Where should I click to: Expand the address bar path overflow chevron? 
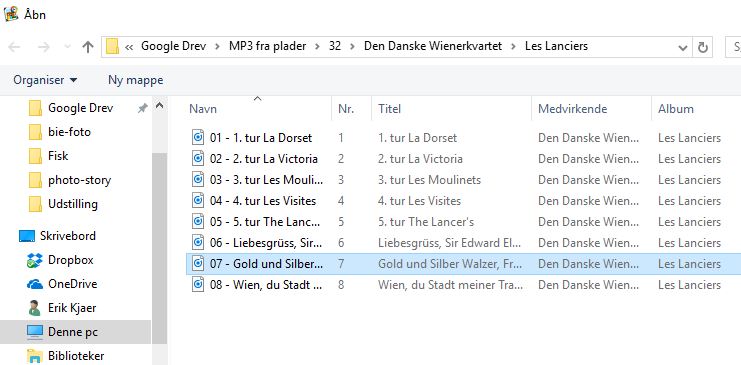[129, 47]
